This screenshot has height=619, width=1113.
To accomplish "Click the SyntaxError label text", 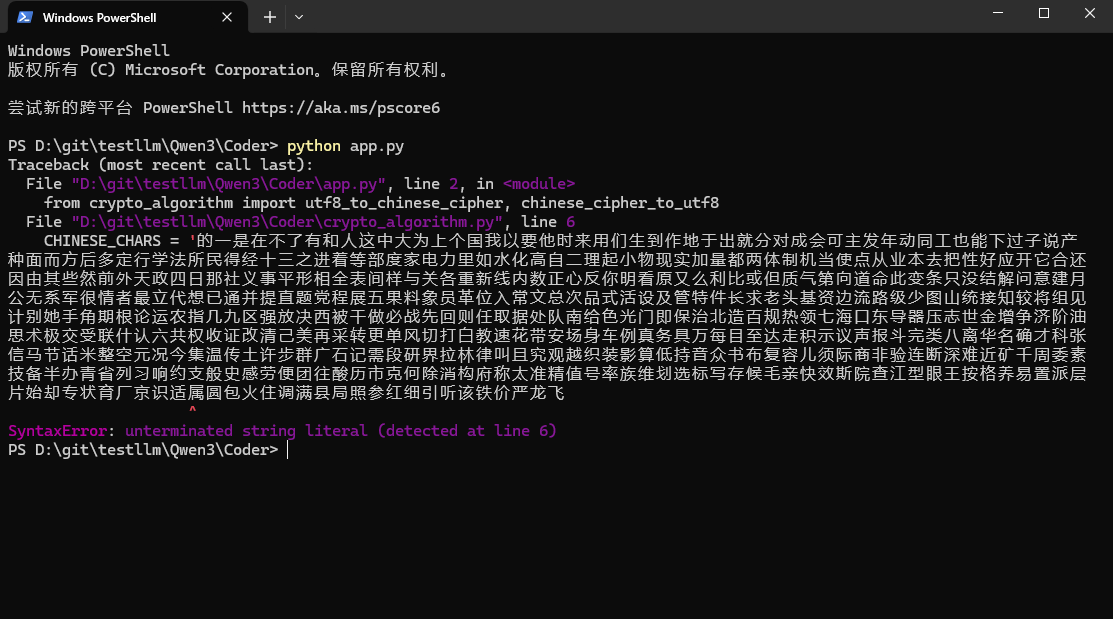I will (x=57, y=431).
